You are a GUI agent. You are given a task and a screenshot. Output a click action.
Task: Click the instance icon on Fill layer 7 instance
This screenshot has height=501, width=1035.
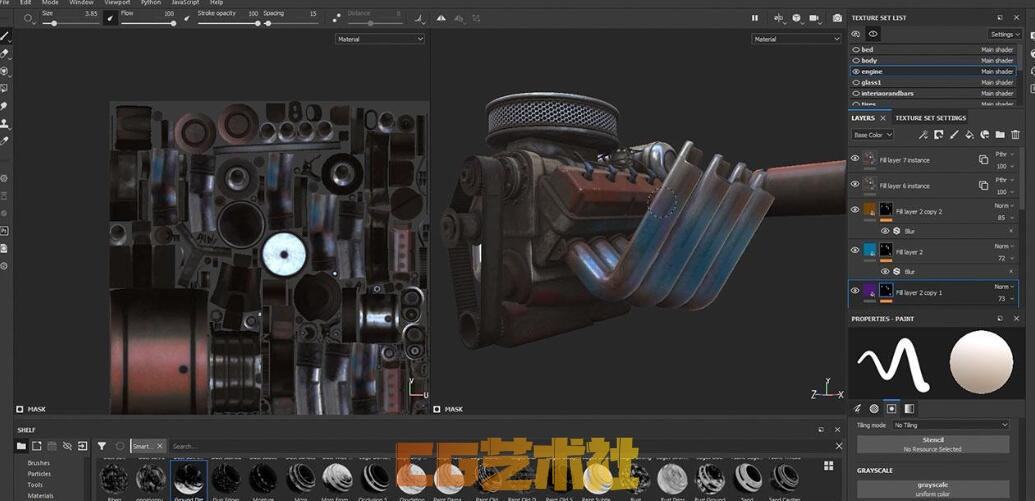point(983,160)
